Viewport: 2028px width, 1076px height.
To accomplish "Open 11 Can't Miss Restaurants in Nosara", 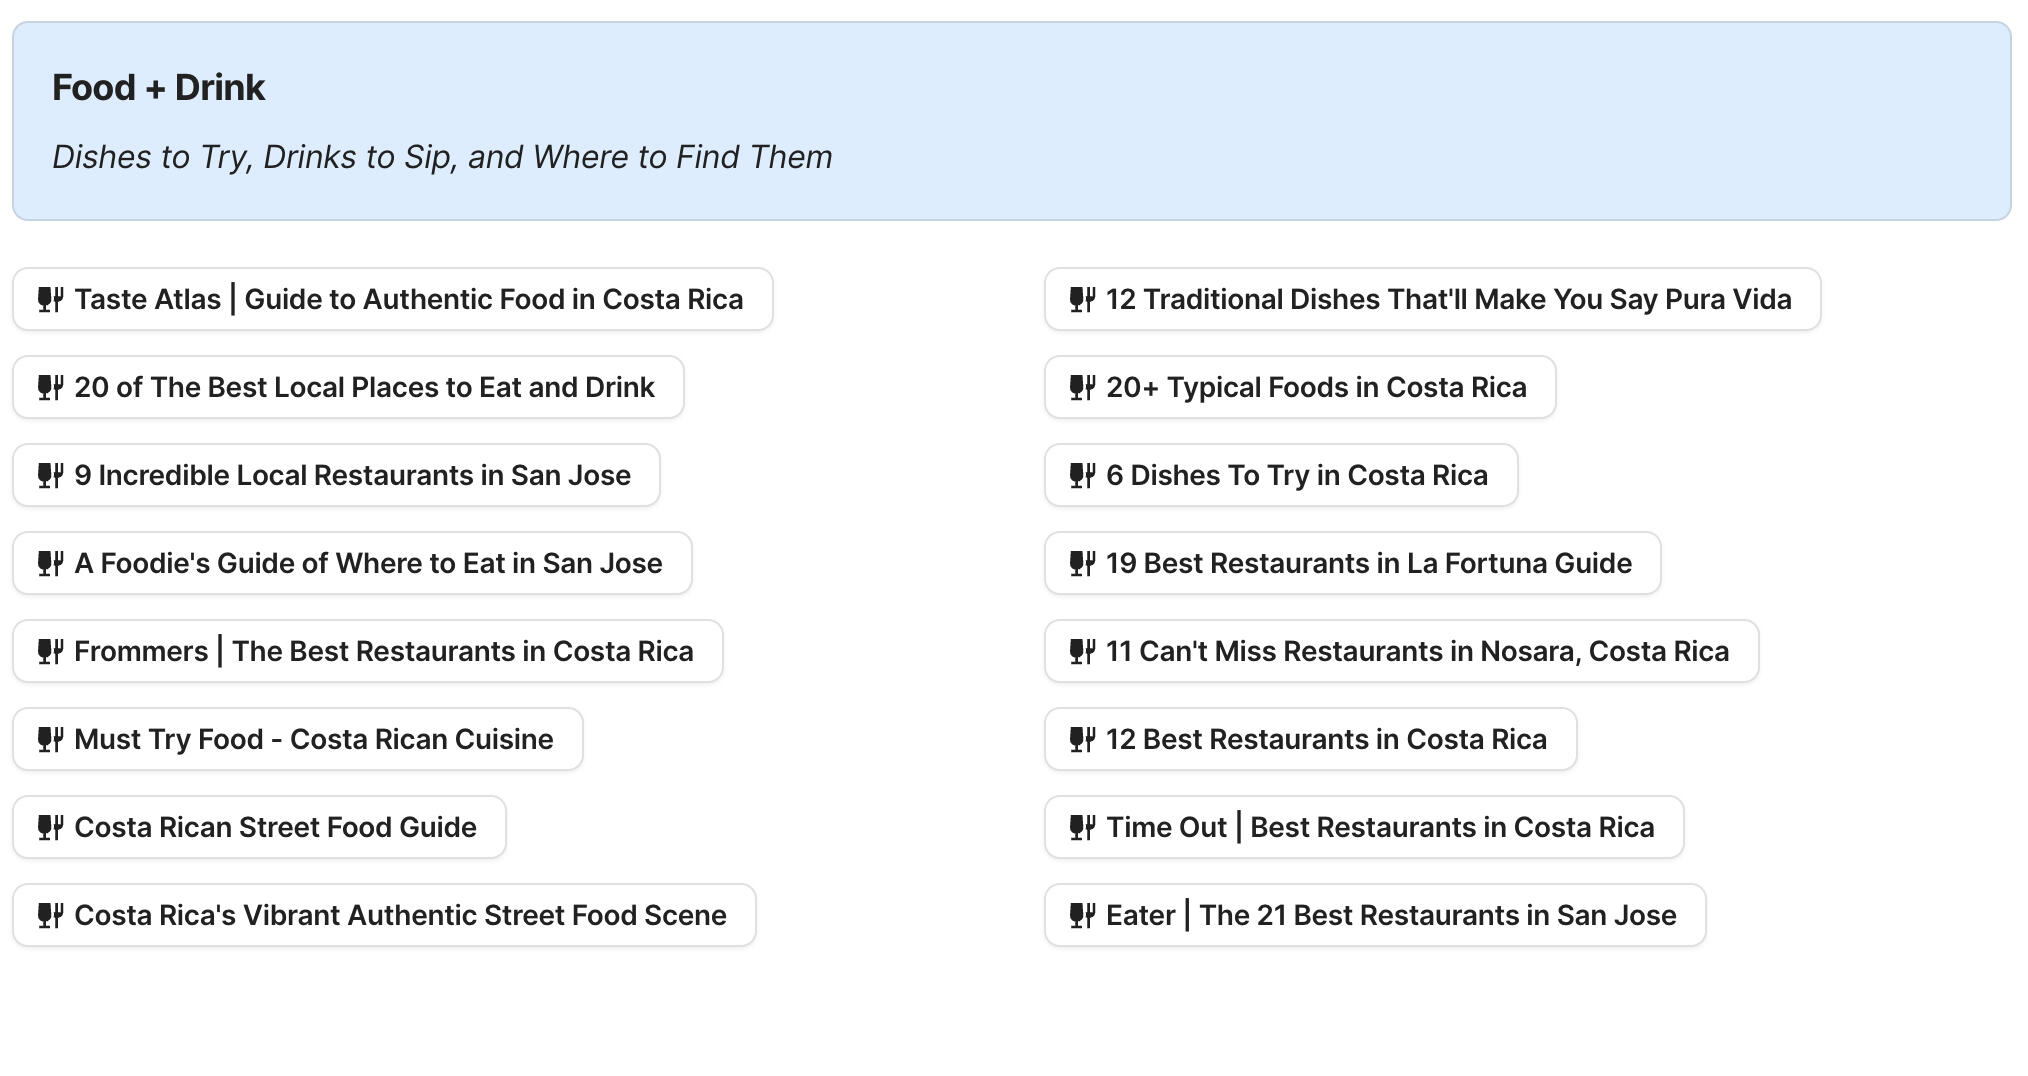I will click(1417, 651).
